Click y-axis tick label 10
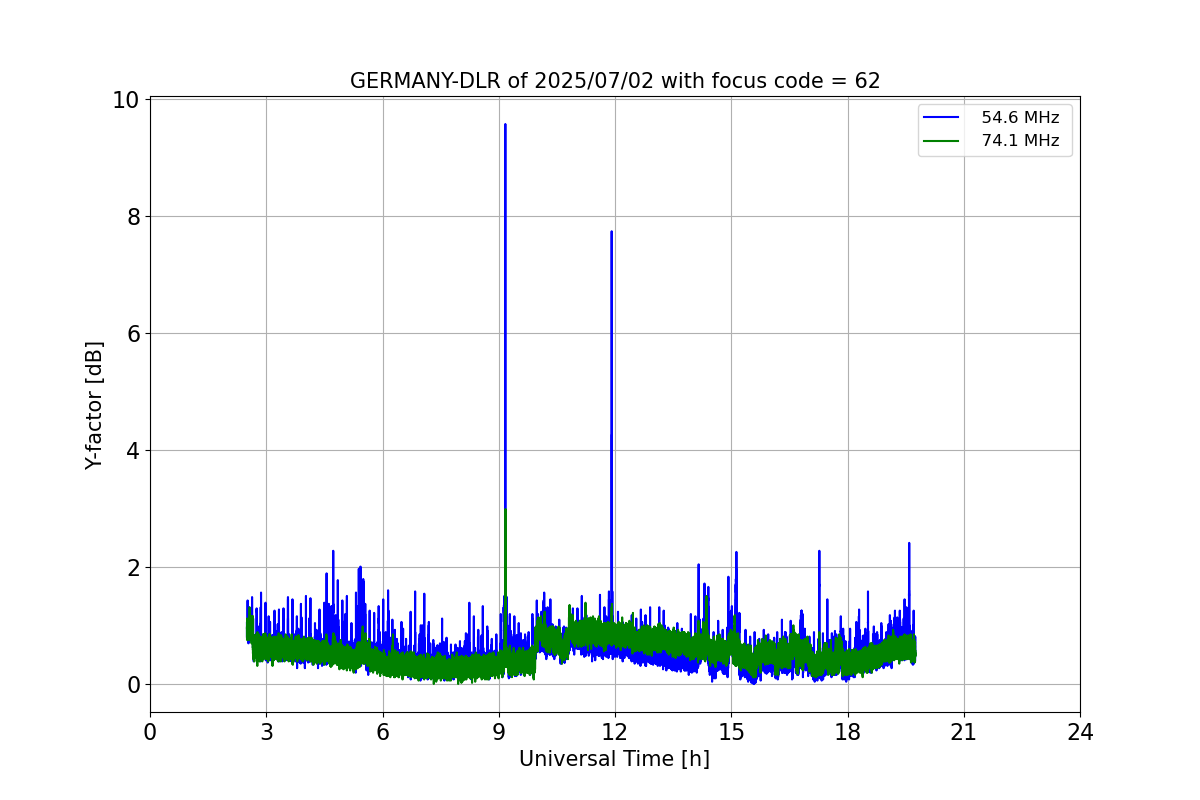Screen dimensions: 1200x800 pos(126,100)
